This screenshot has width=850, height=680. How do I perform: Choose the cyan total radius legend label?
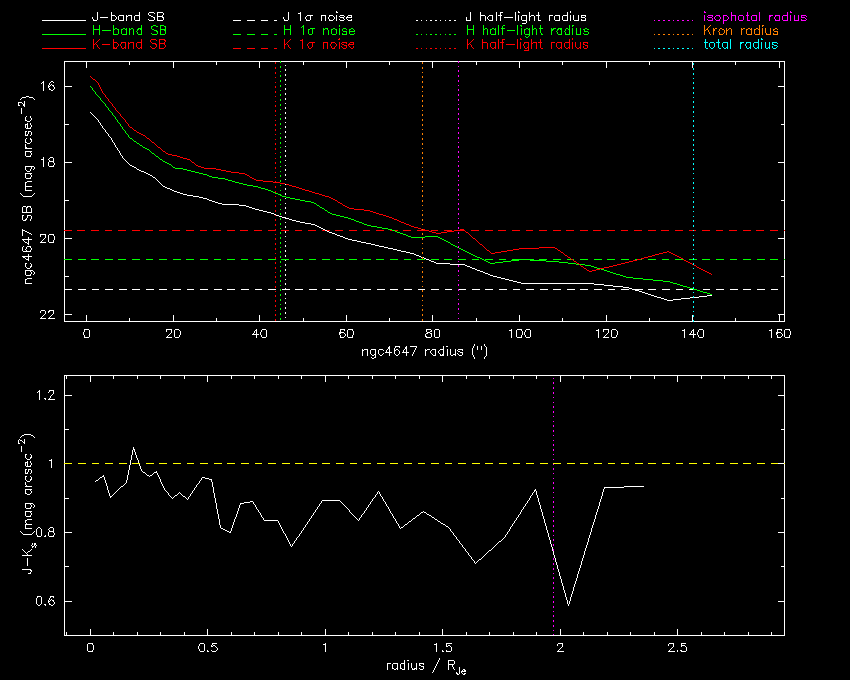click(739, 45)
